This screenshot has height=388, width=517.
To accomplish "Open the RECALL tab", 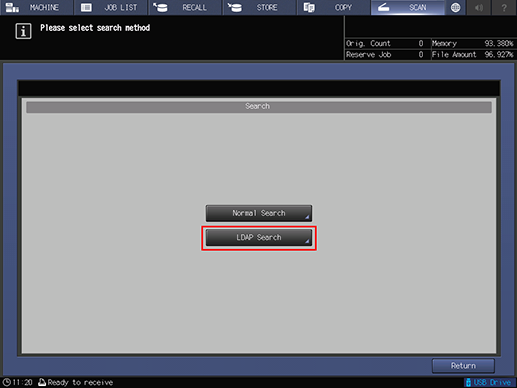I will 185,7.
